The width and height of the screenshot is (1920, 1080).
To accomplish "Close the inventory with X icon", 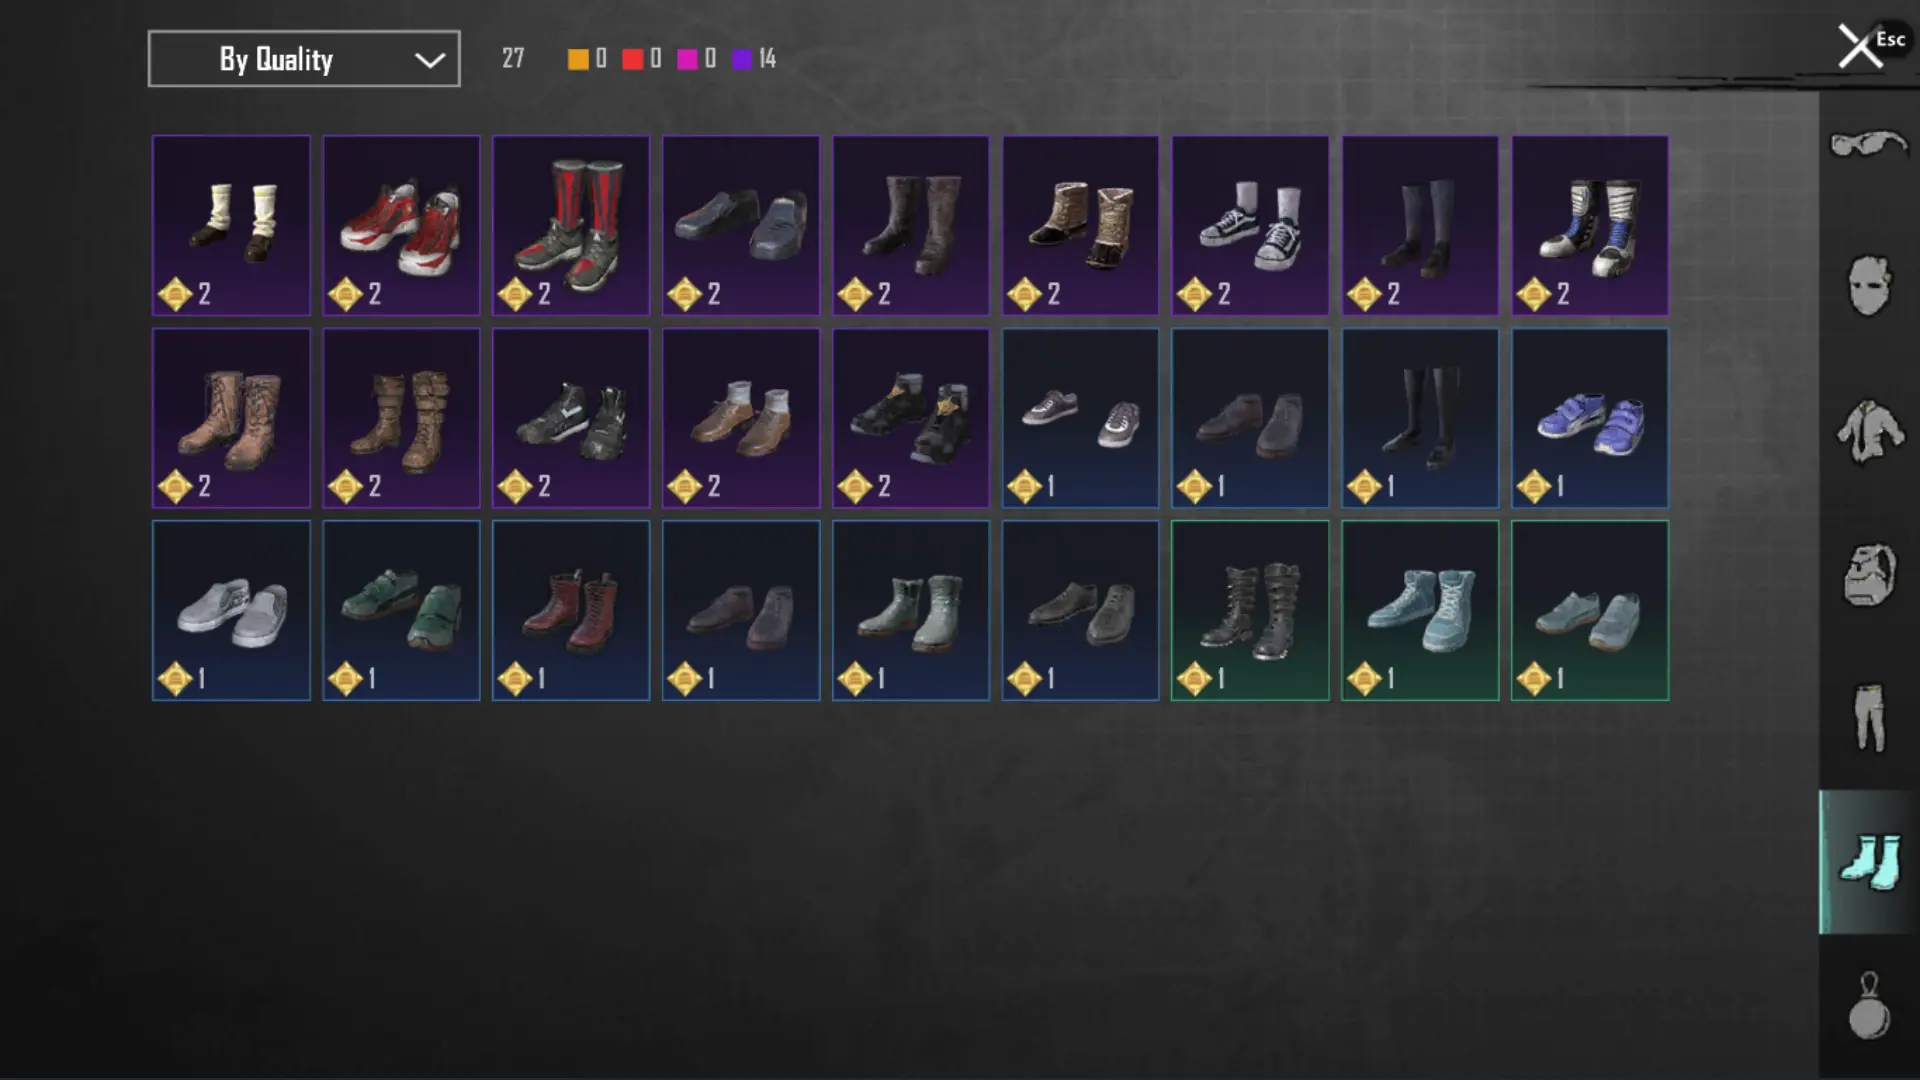I will (1860, 47).
